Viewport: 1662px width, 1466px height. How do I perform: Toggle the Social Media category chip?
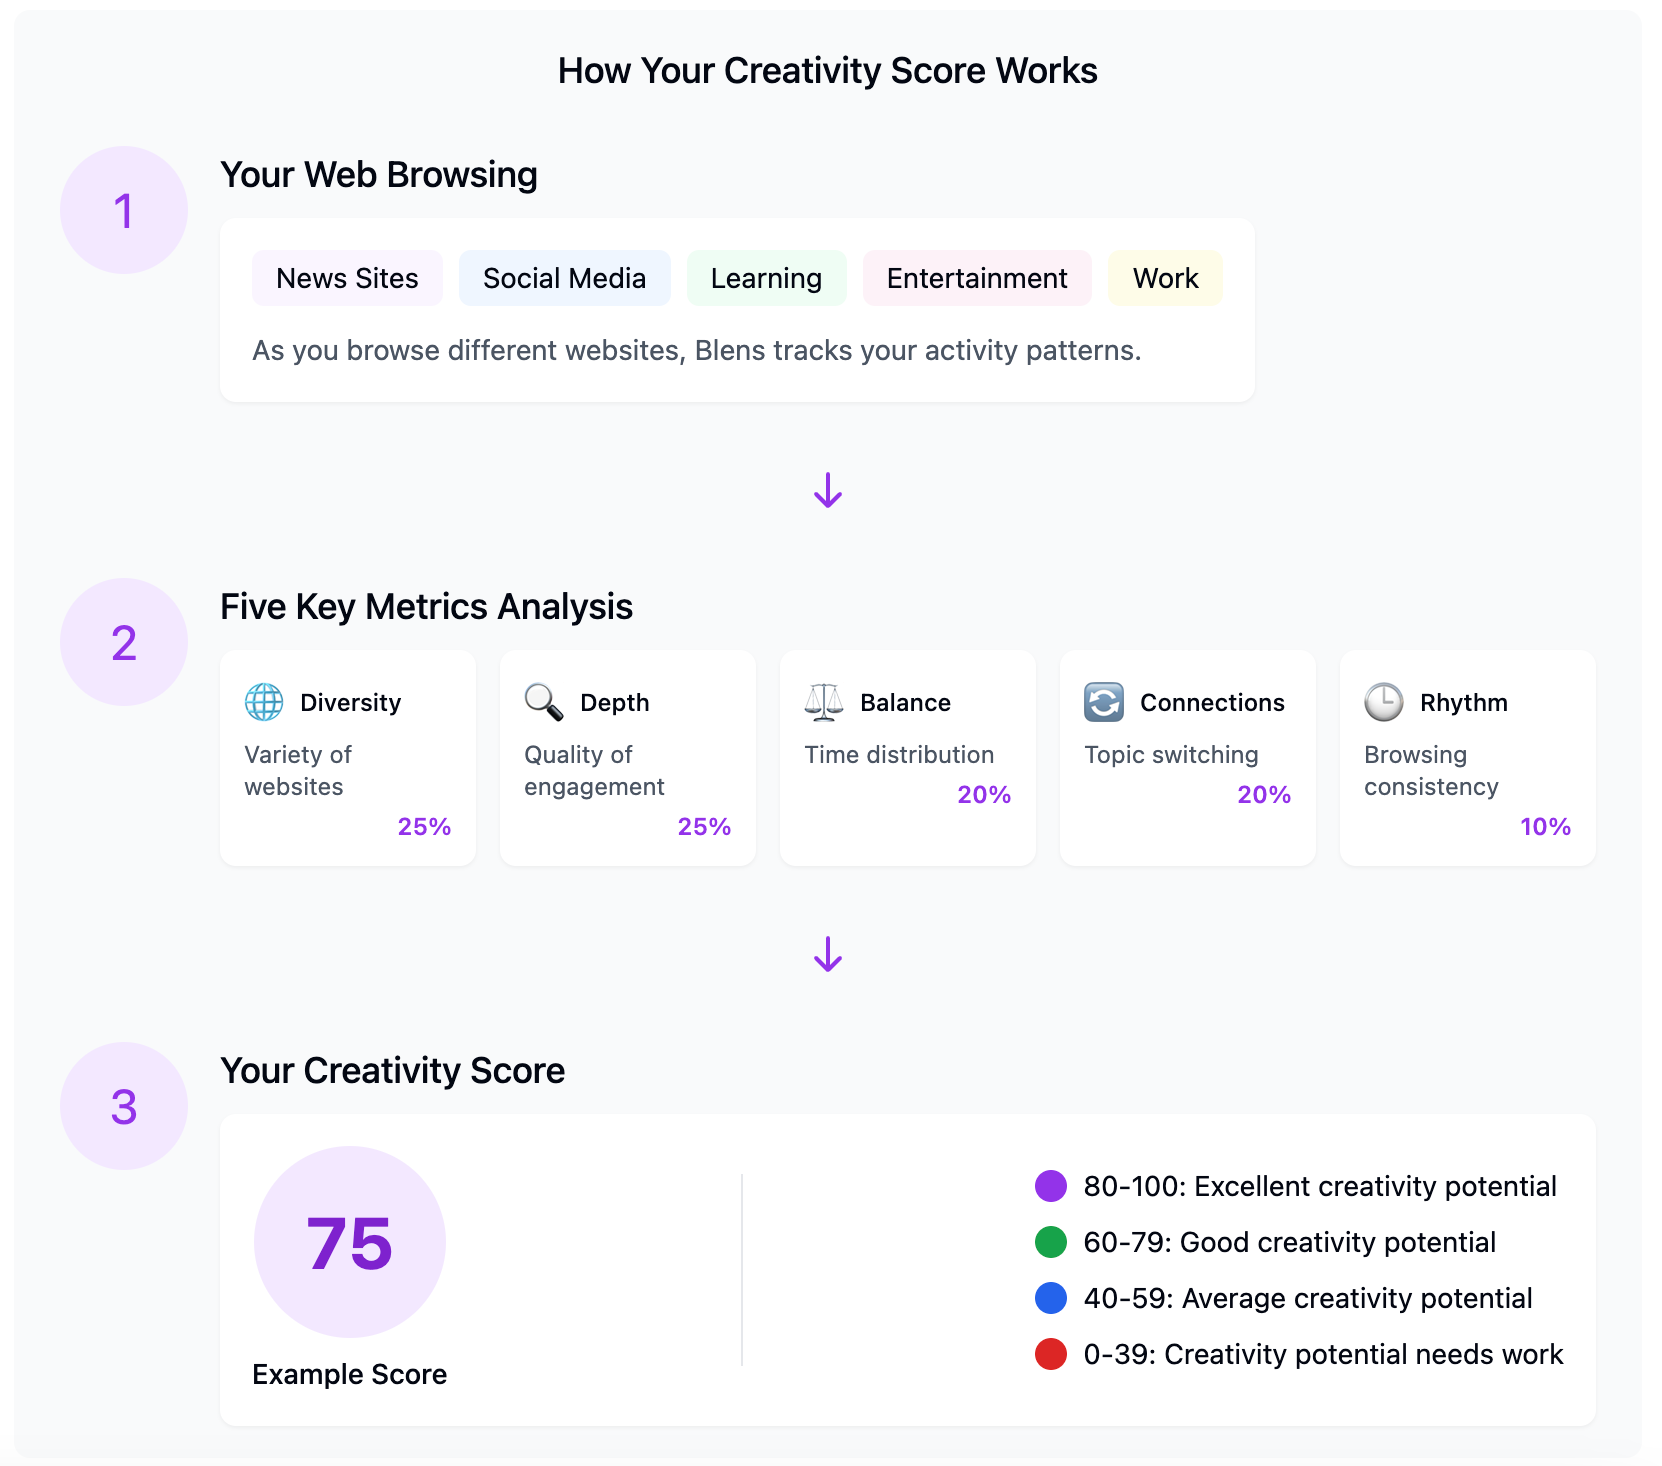coord(564,278)
